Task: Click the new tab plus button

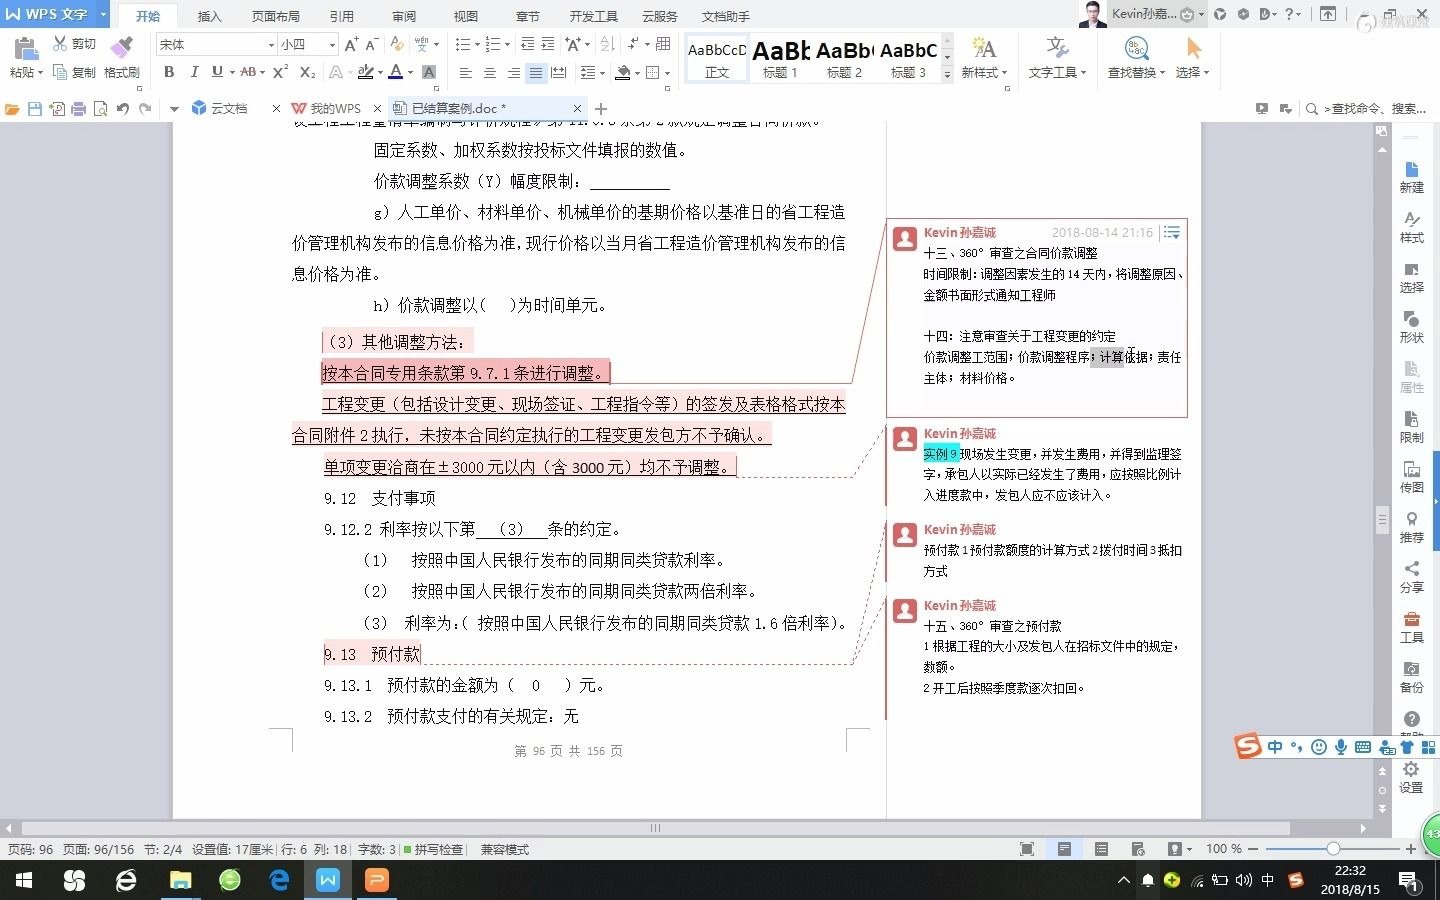Action: click(601, 108)
